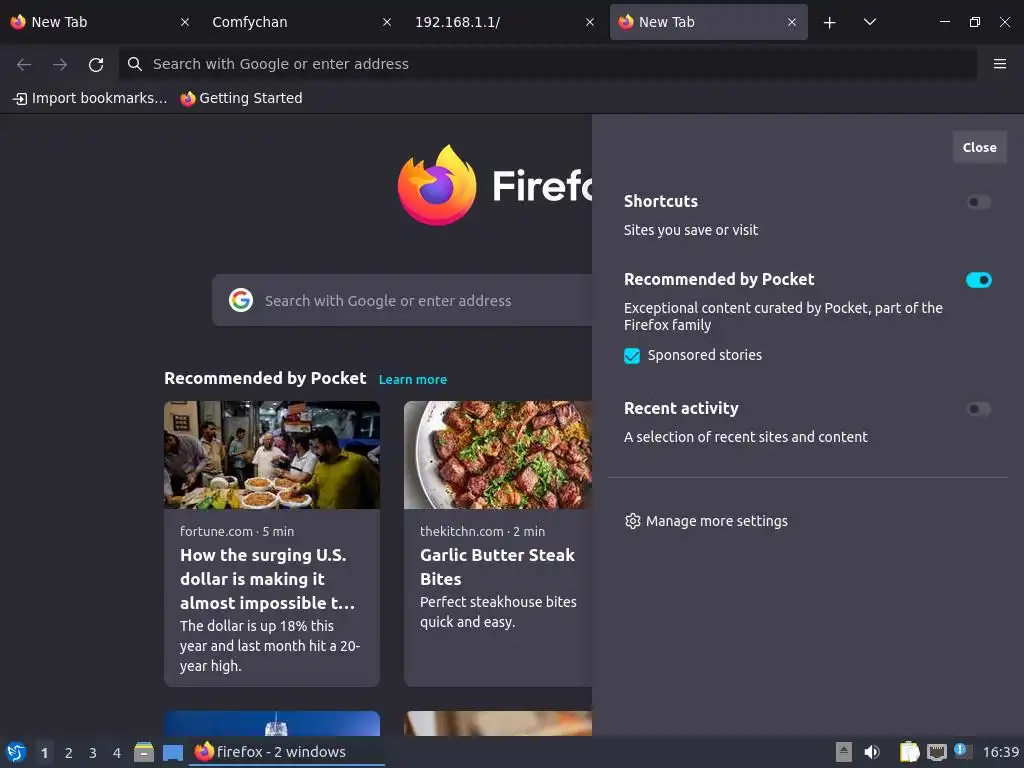Click the address bar search field
Screen dimensions: 1024x768
coord(547,64)
